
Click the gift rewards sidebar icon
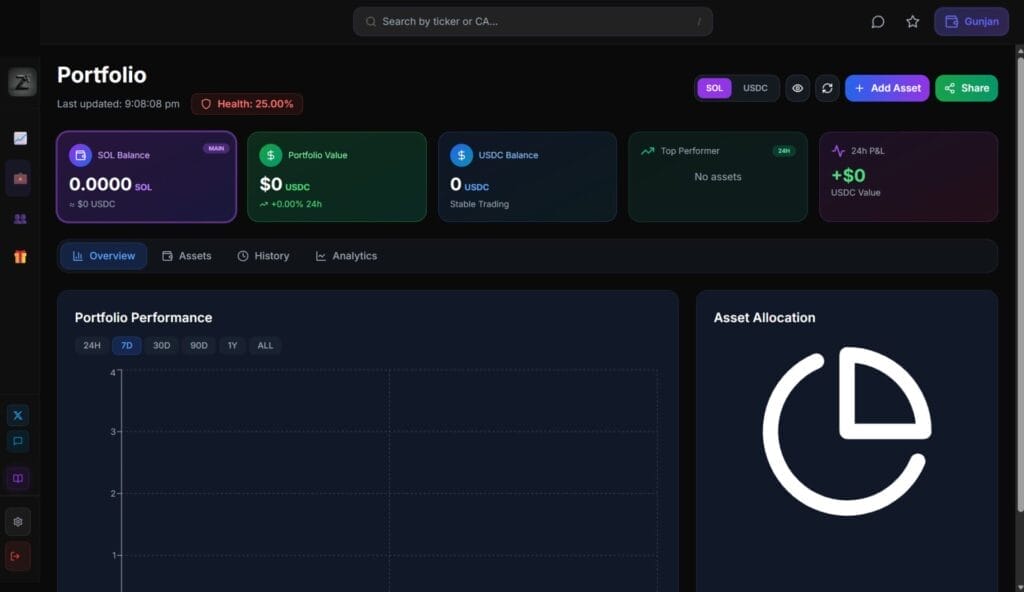click(19, 257)
